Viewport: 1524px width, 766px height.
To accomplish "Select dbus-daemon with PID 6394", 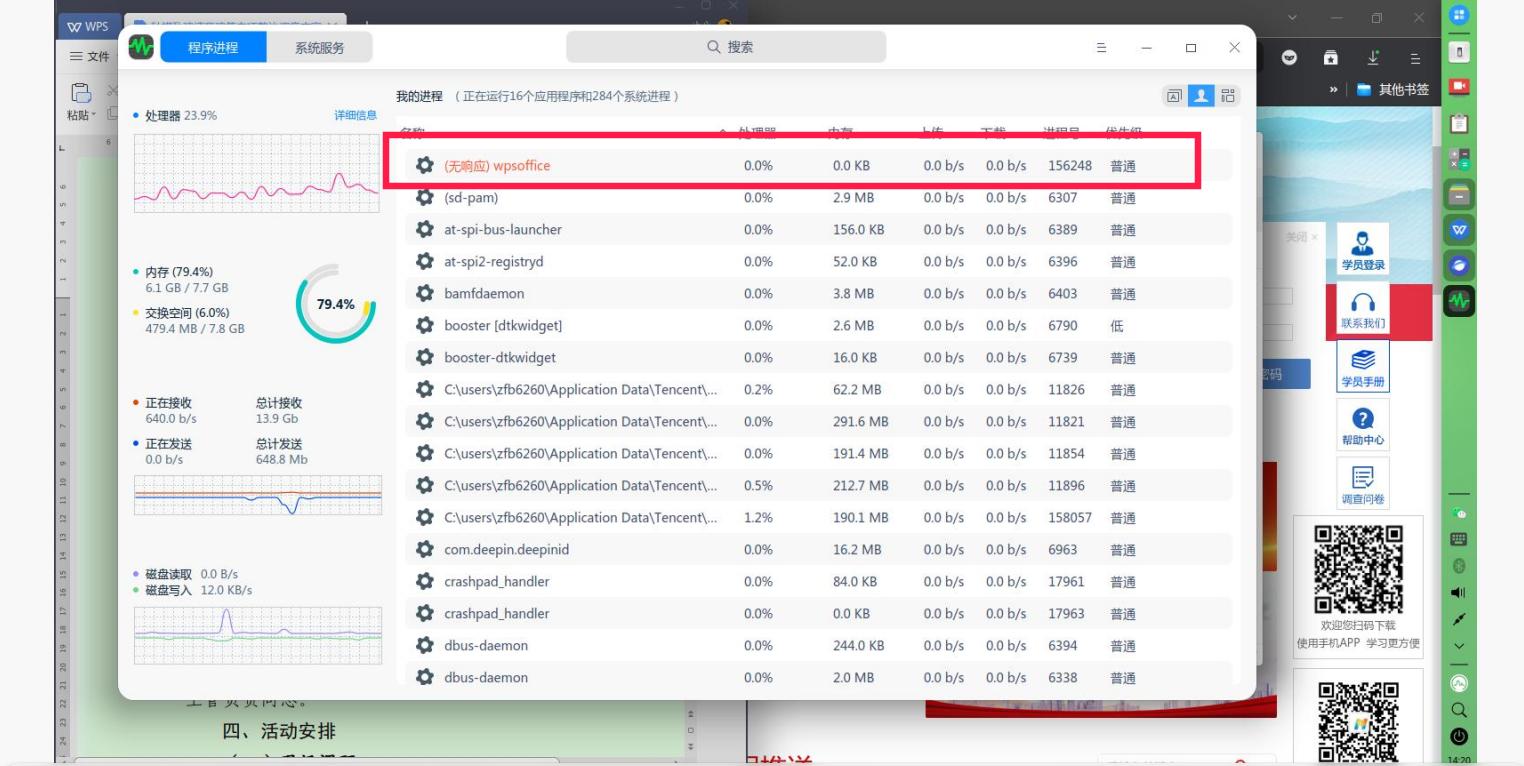I will [819, 646].
